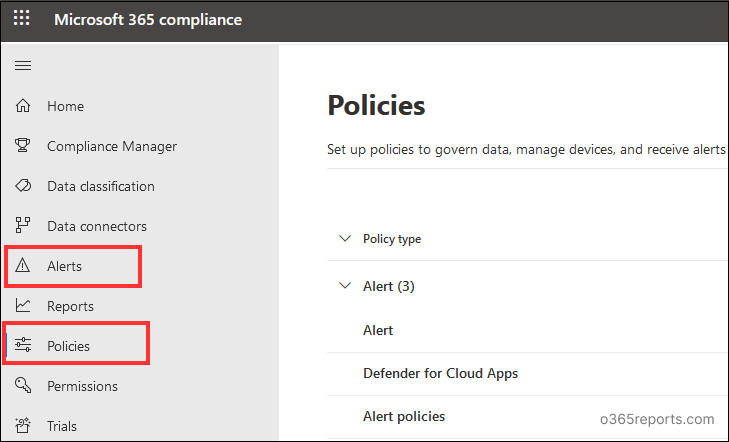Click the Compliance Manager trophy icon
Image resolution: width=729 pixels, height=442 pixels.
coord(22,145)
